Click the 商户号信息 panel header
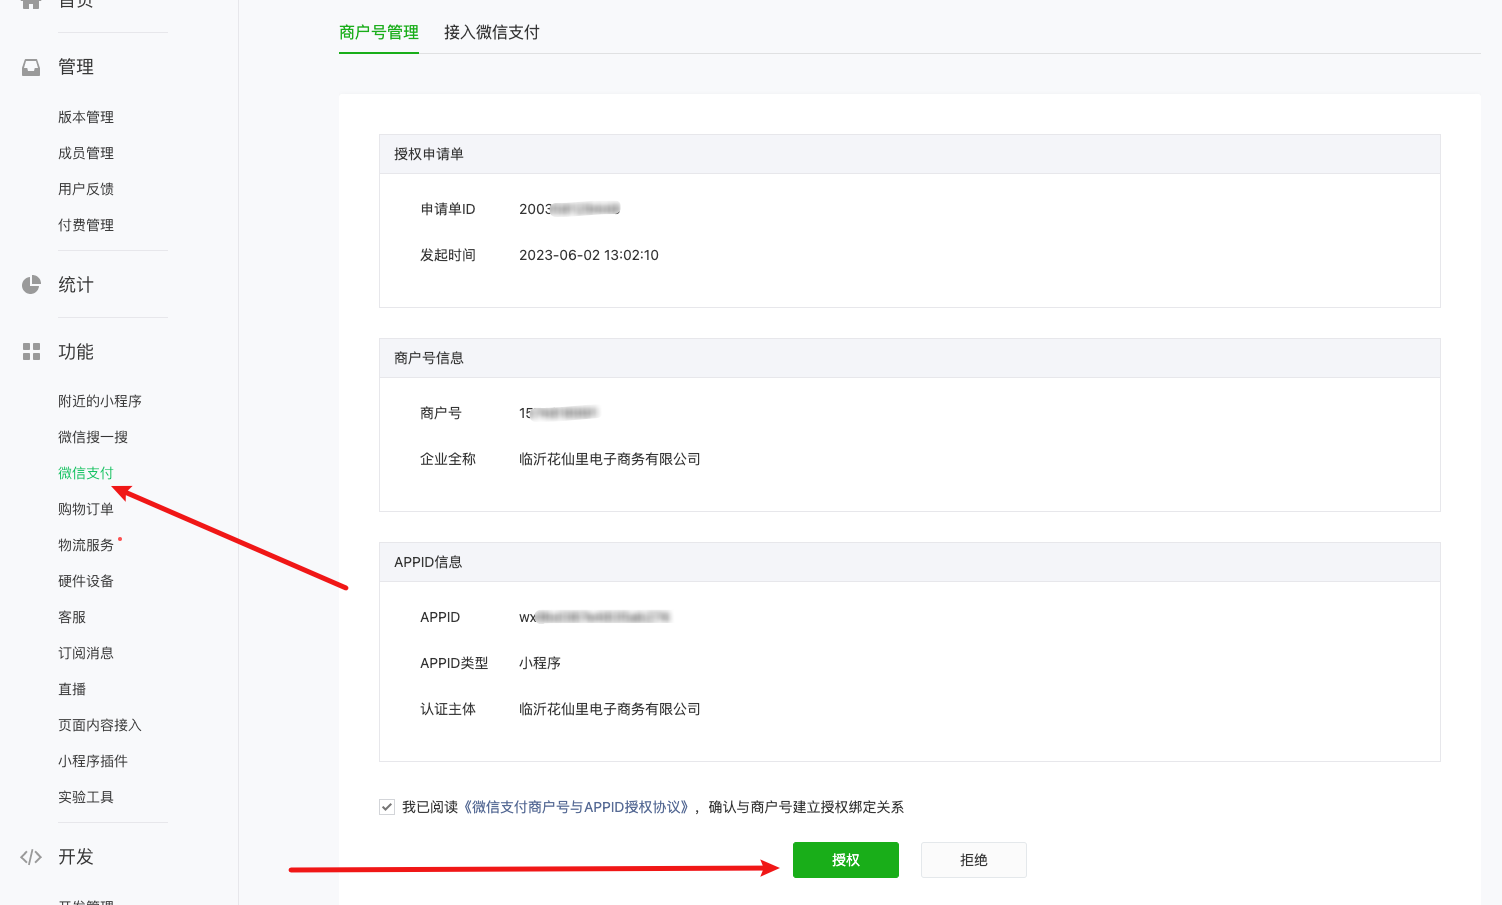Screen dimensions: 1502x905 coord(910,358)
